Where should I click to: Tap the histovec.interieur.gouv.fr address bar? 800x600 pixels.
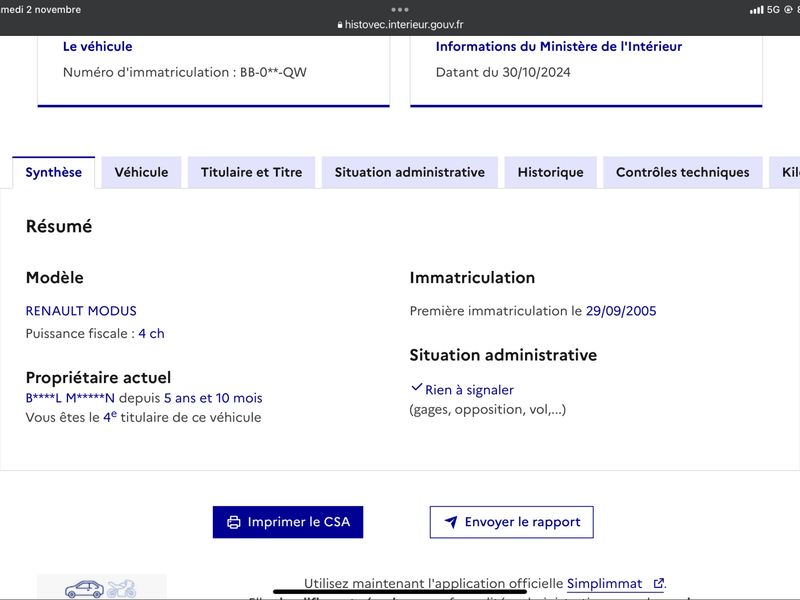400,24
